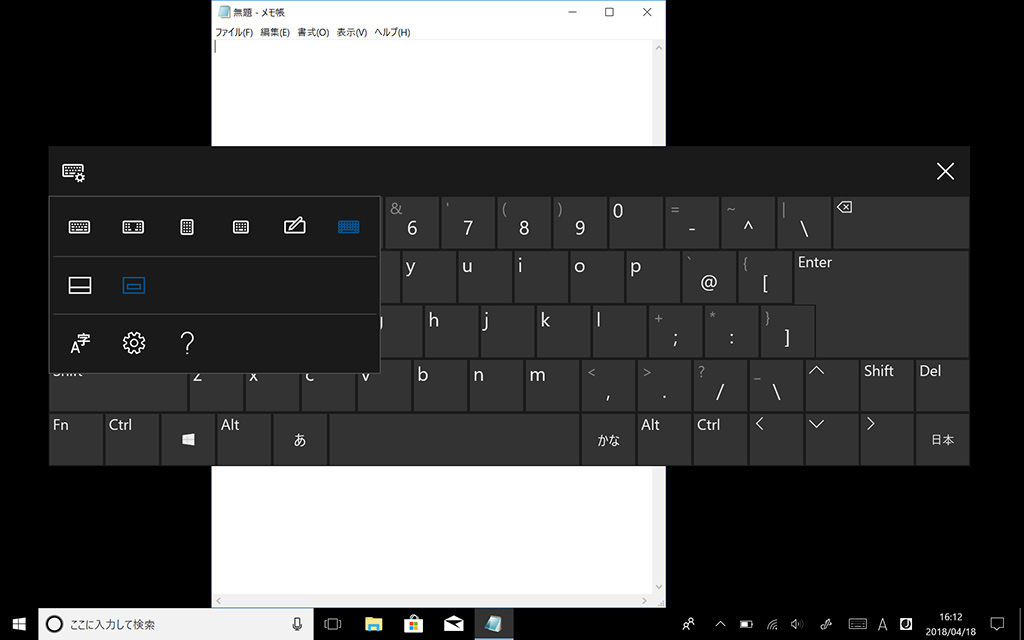The image size is (1024, 640).
Task: Tap the o key
Action: (x=597, y=277)
